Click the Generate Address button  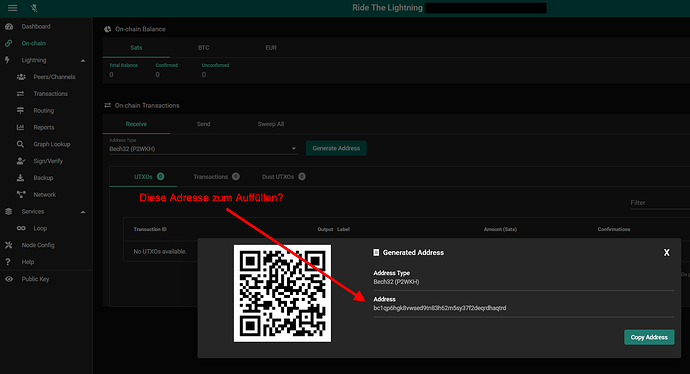(x=336, y=148)
